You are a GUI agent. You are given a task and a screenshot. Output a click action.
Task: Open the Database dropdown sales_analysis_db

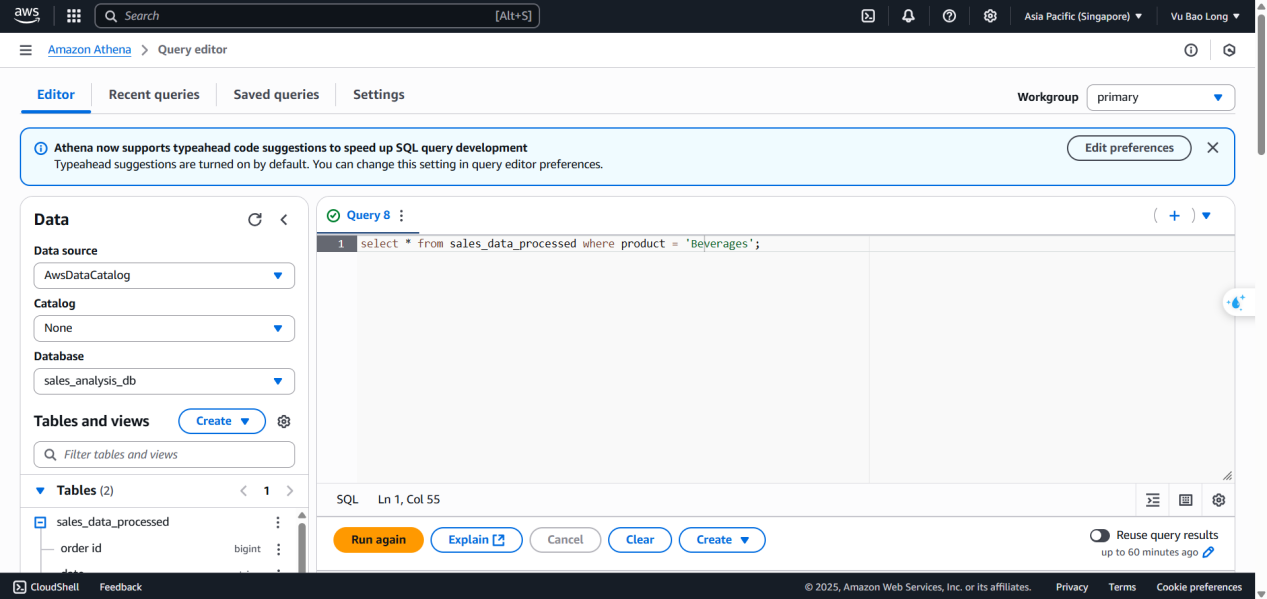coord(164,381)
